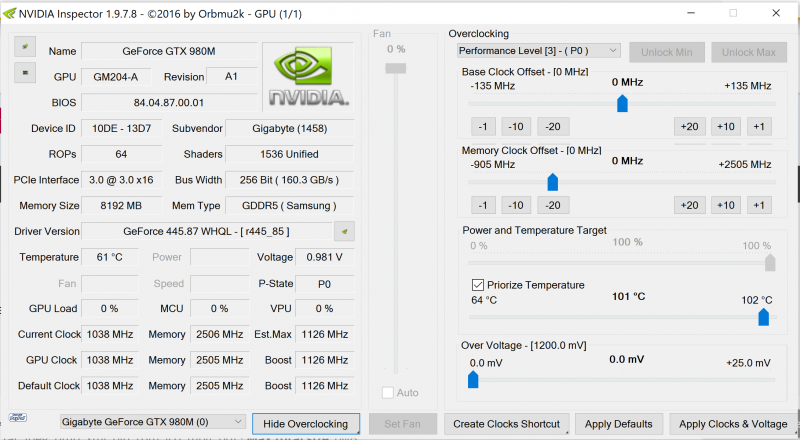Click the temperature target slider handle at 102 °C
This screenshot has width=800, height=440.
[x=764, y=317]
